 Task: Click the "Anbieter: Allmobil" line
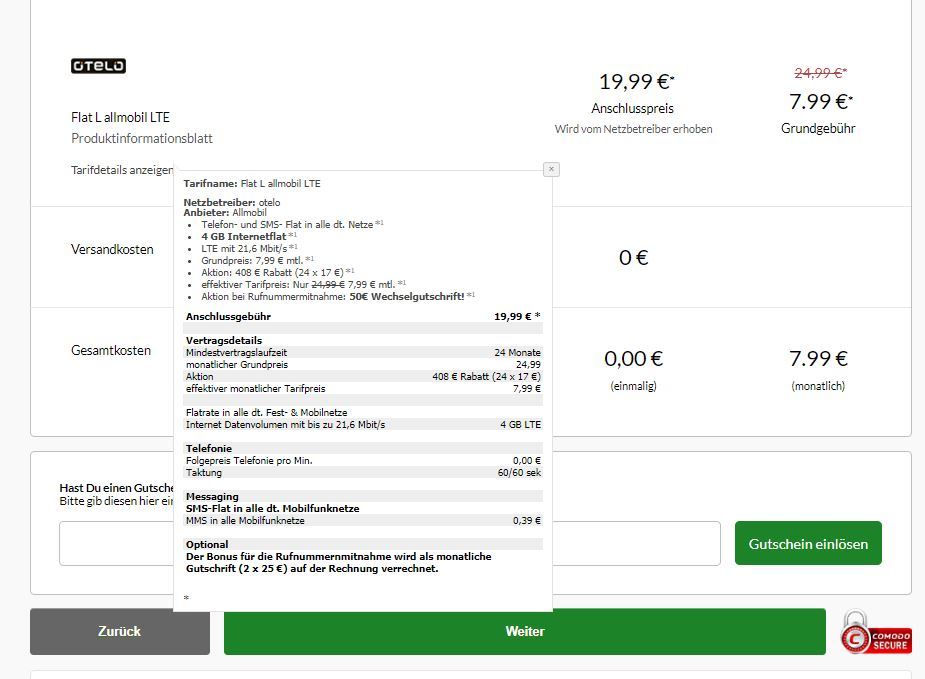pyautogui.click(x=225, y=212)
